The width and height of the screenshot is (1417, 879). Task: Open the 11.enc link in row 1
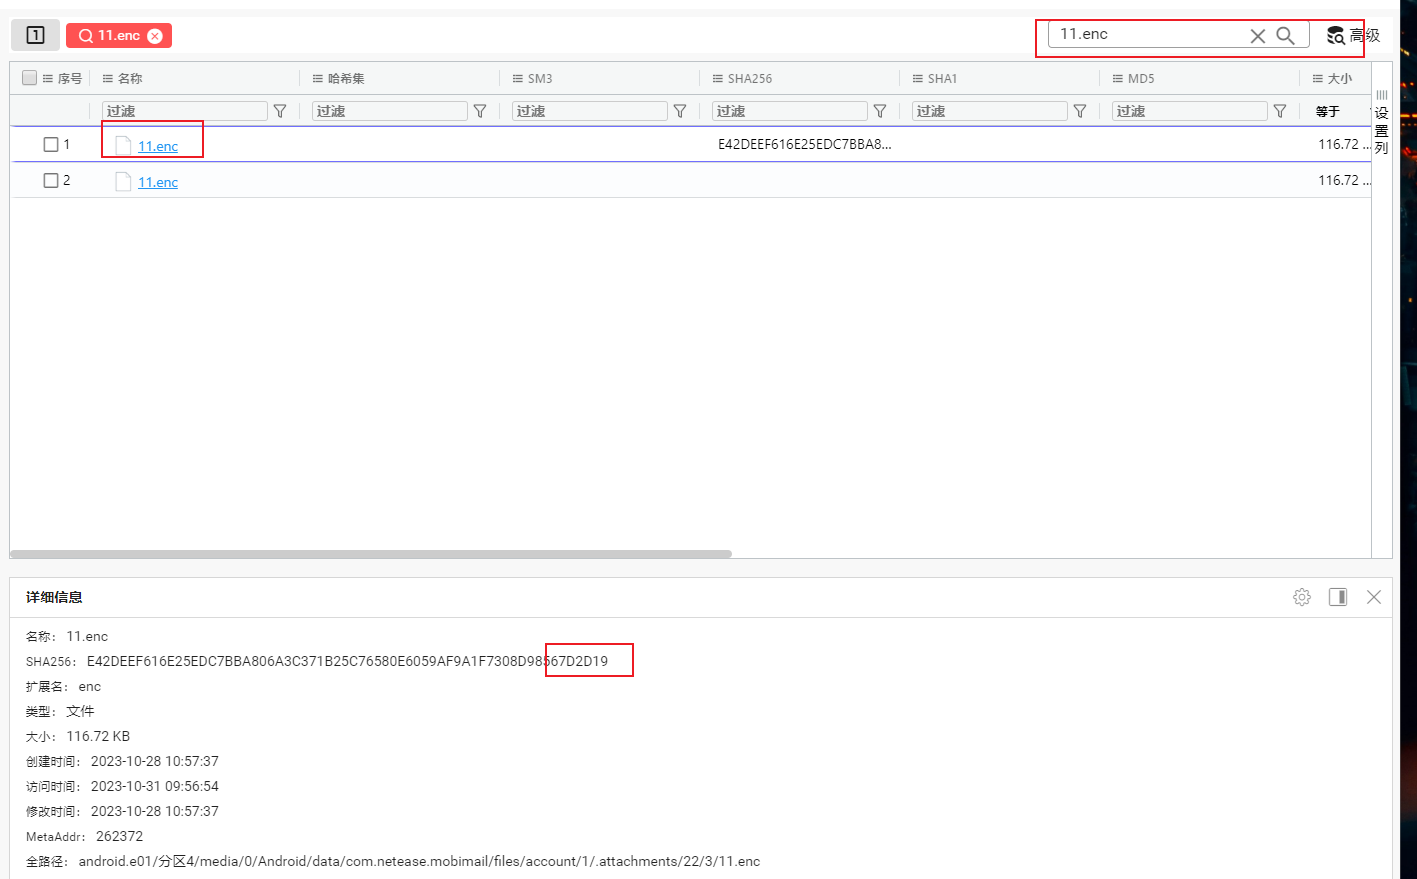point(158,146)
